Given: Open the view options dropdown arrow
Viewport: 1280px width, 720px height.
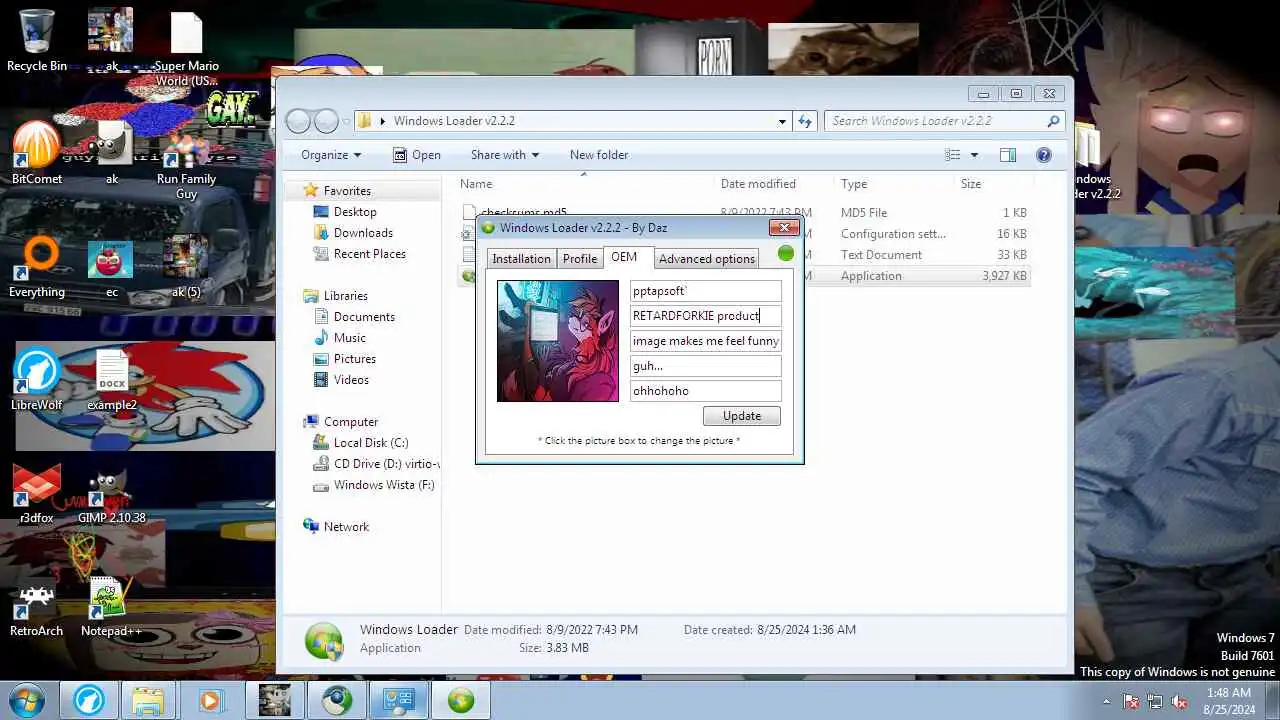Looking at the screenshot, I should (974, 155).
